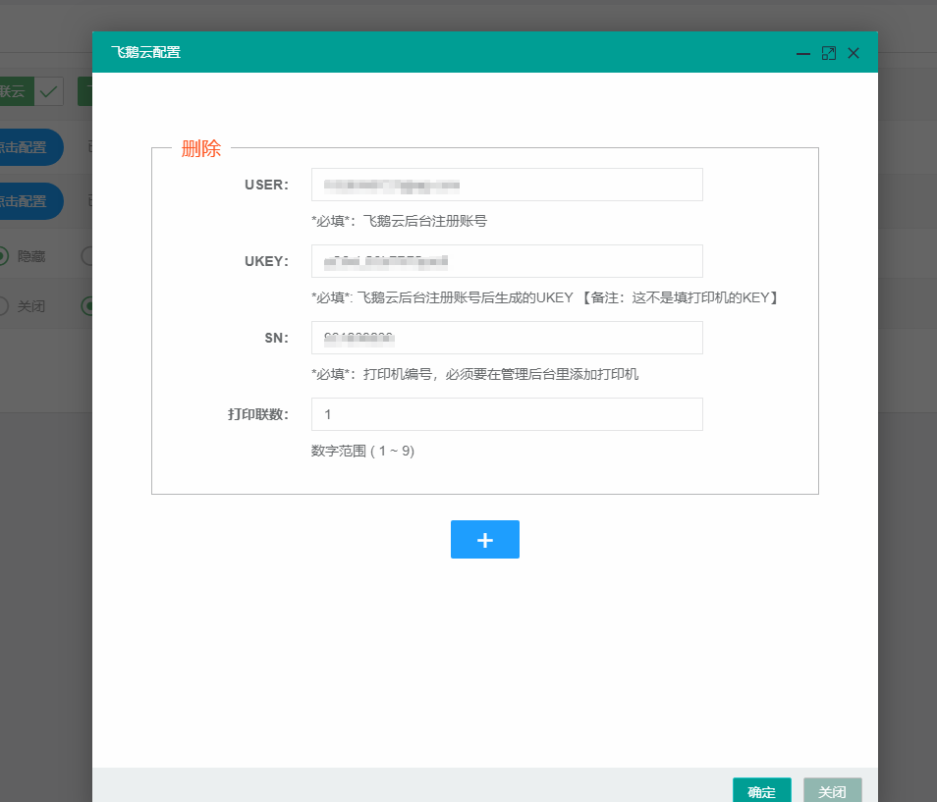The height and width of the screenshot is (802, 937).
Task: Focus the 打印联数 input field
Action: (507, 414)
